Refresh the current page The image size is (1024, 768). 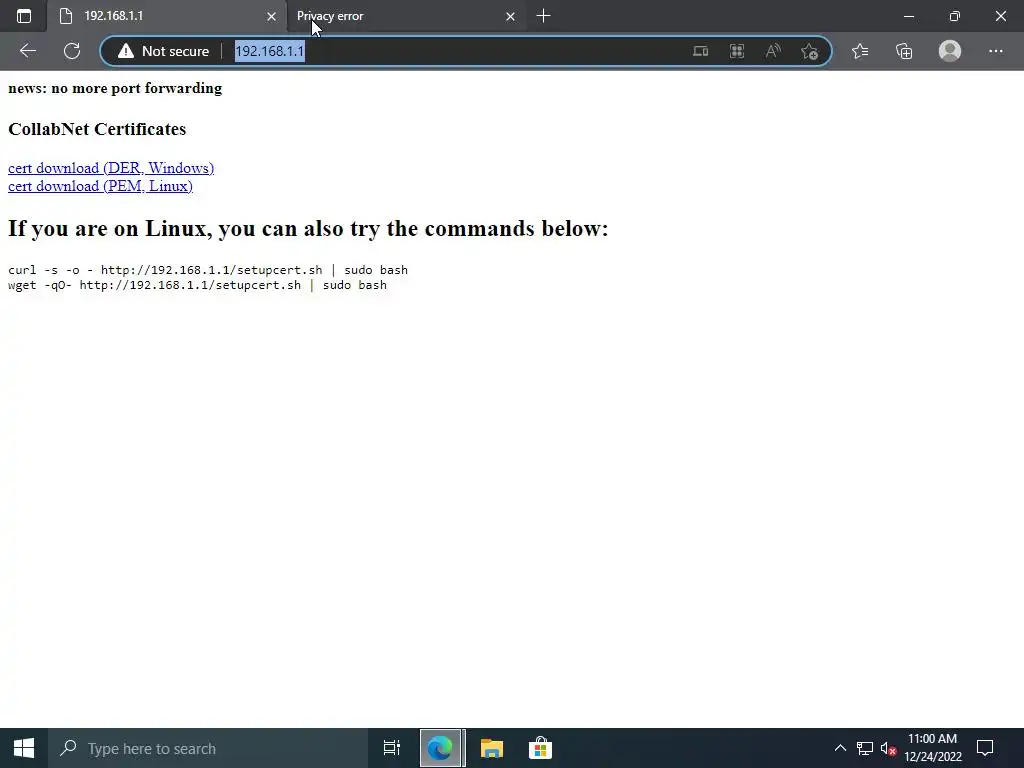click(72, 51)
